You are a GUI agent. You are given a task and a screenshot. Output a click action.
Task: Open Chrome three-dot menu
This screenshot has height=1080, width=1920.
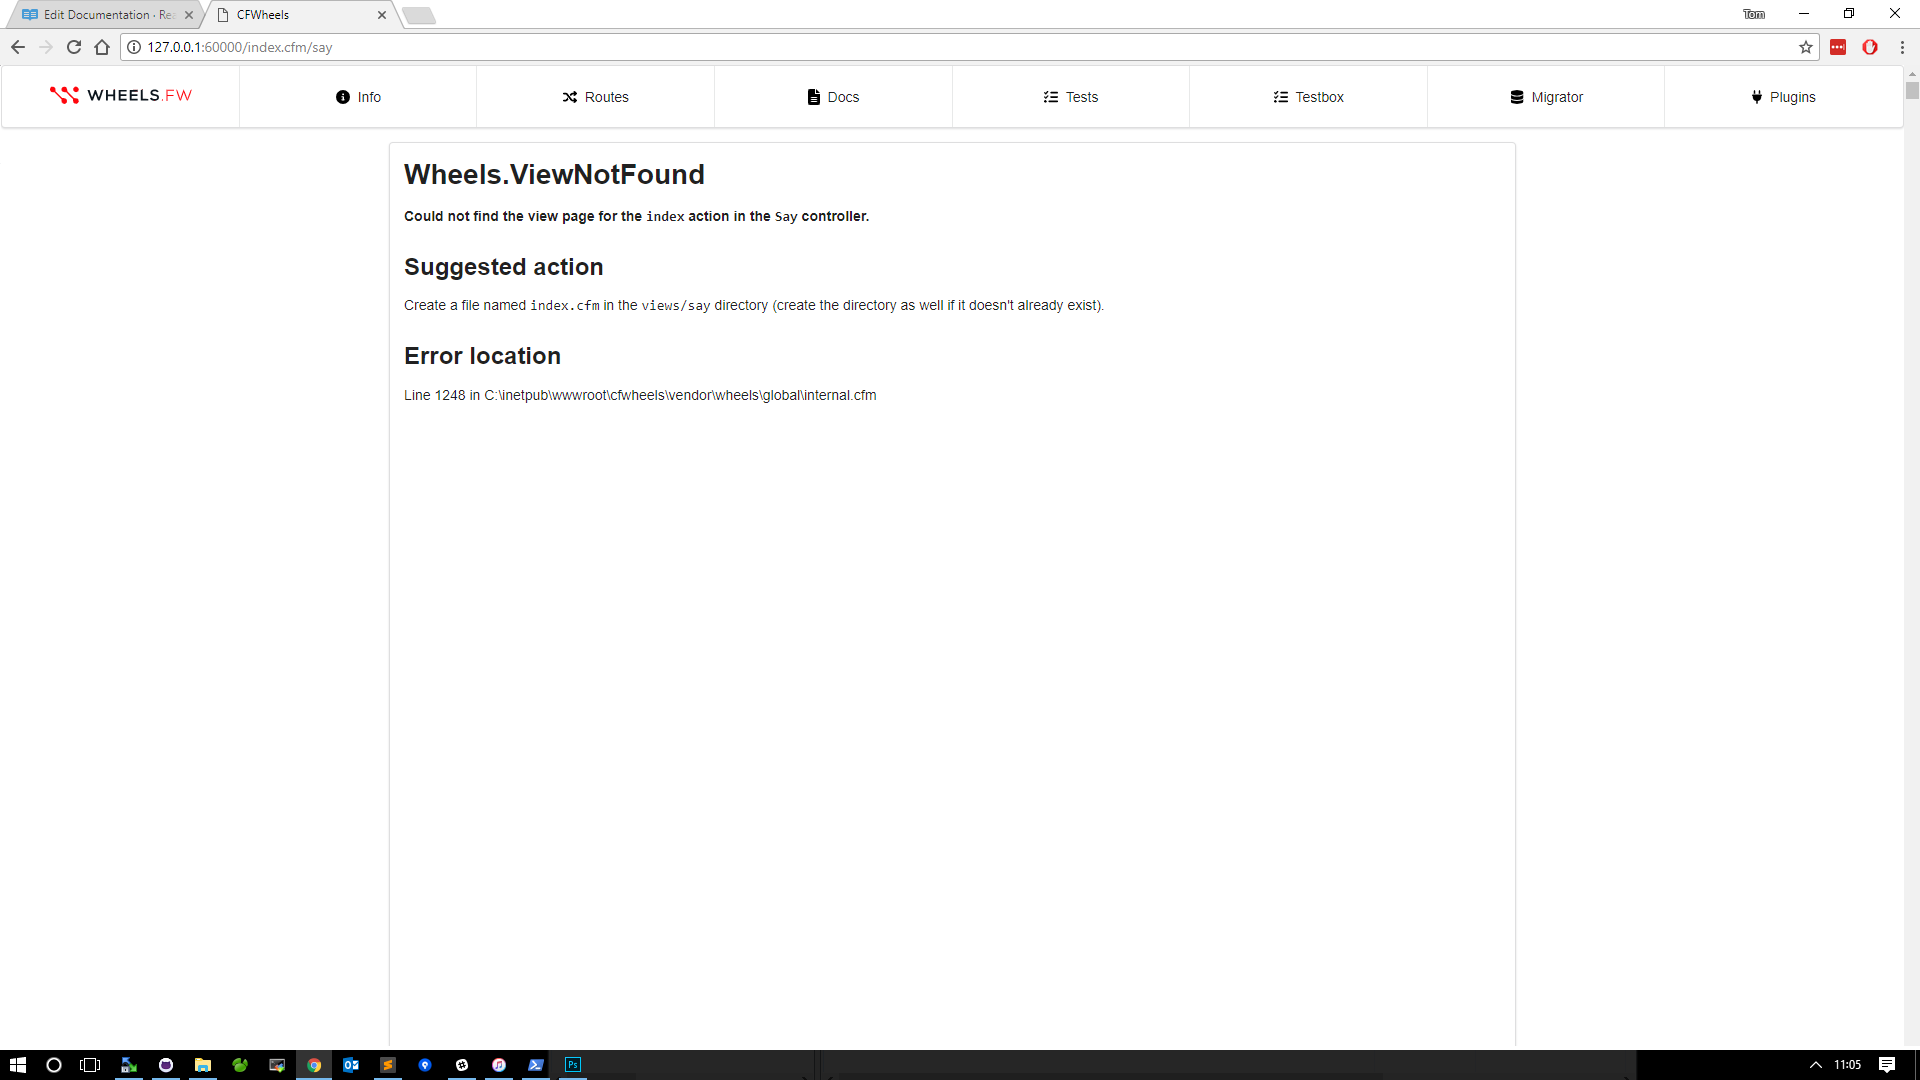point(1902,47)
